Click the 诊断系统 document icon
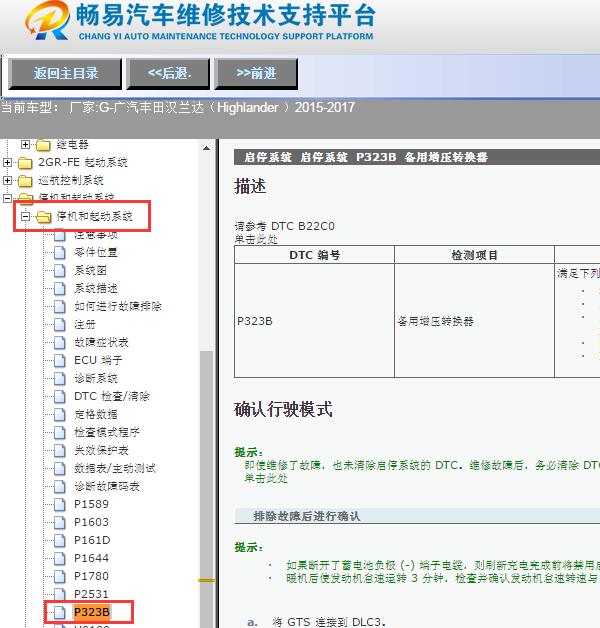 (60, 378)
